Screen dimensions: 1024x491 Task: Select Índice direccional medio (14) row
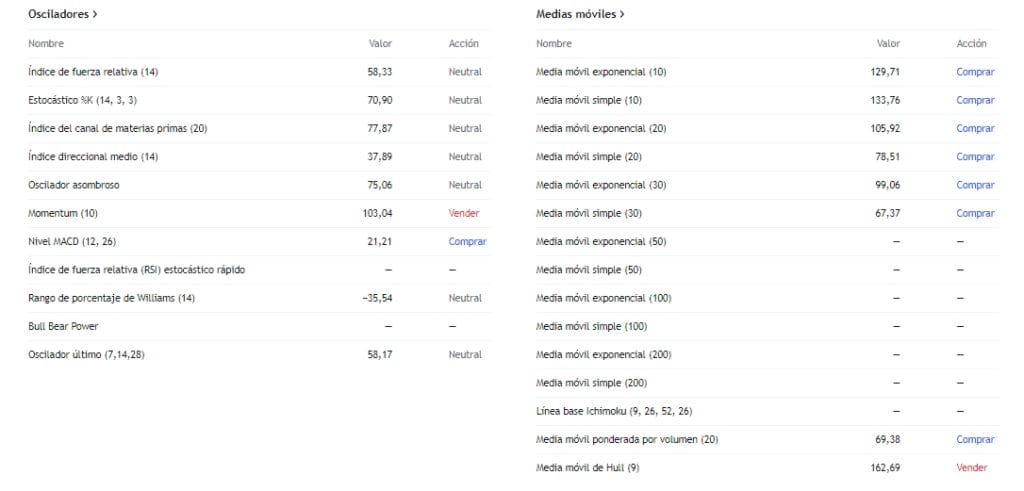pyautogui.click(x=93, y=157)
